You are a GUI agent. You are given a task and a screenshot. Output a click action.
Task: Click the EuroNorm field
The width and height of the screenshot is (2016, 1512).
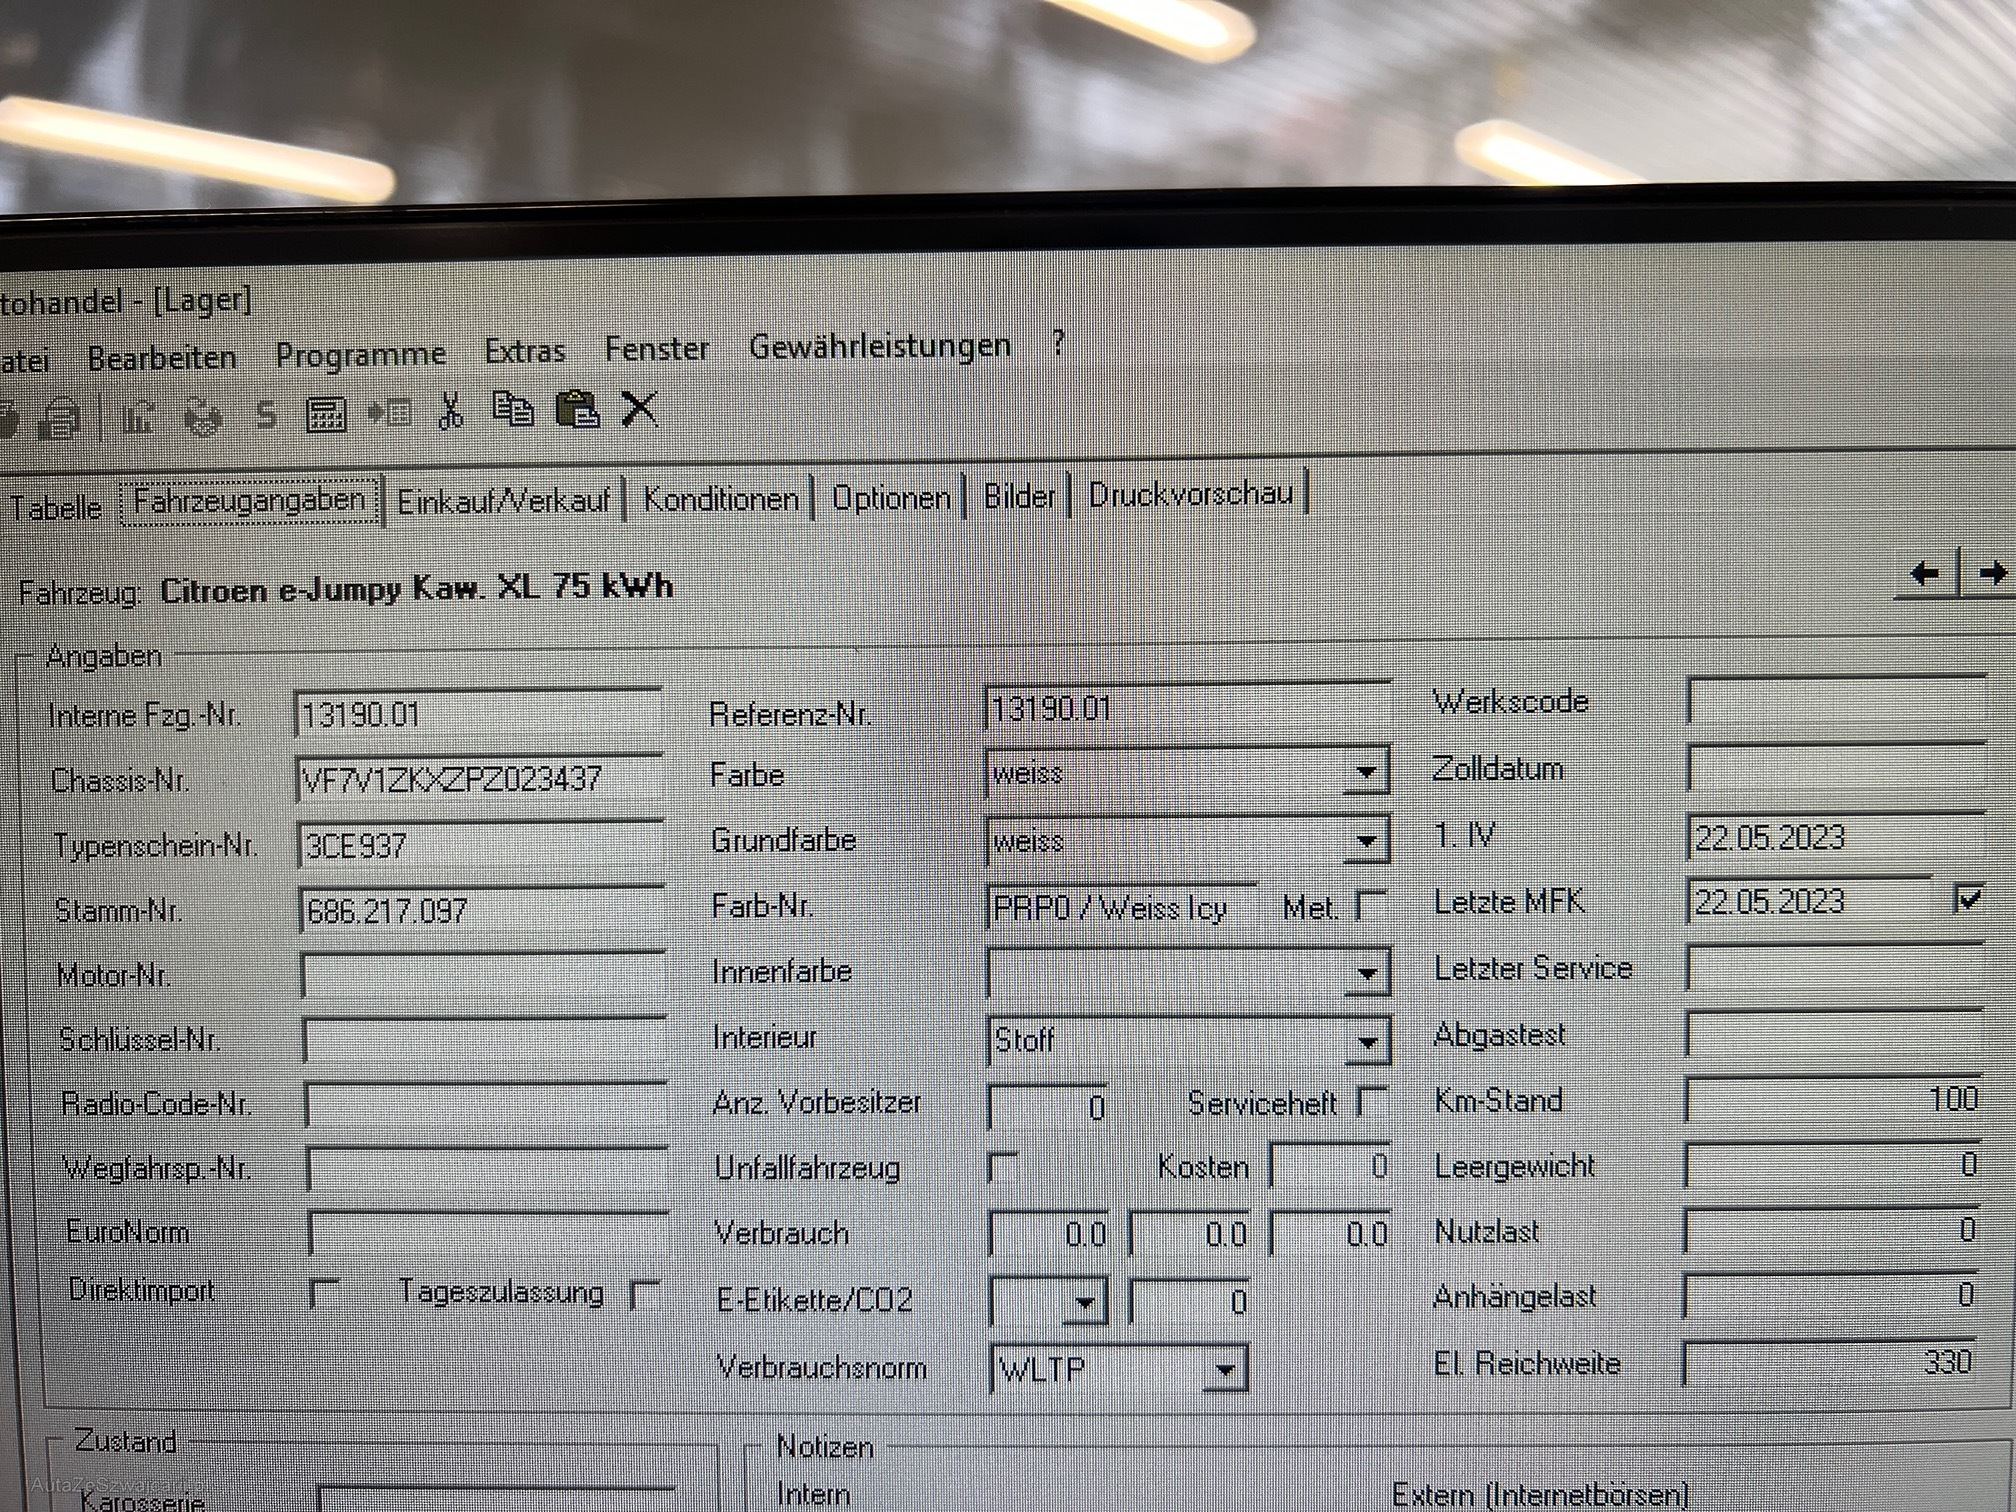coord(488,1232)
